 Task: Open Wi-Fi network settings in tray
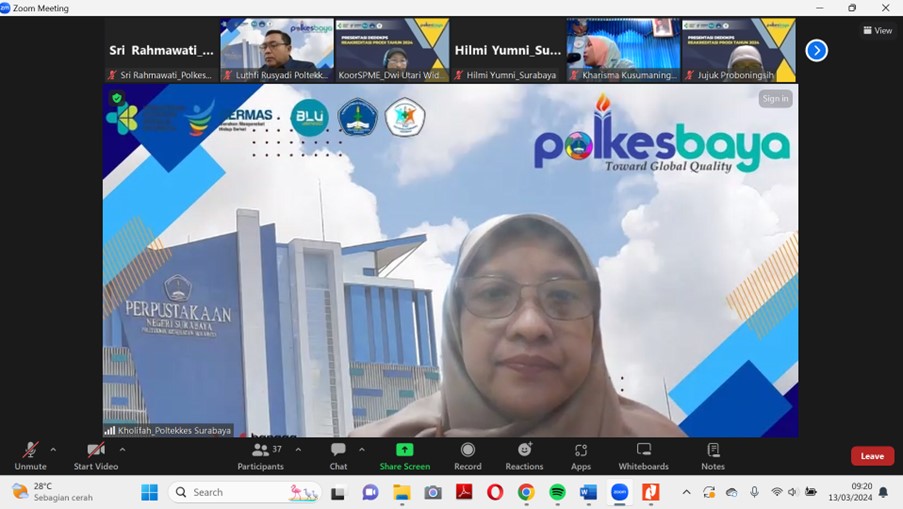pyautogui.click(x=776, y=492)
